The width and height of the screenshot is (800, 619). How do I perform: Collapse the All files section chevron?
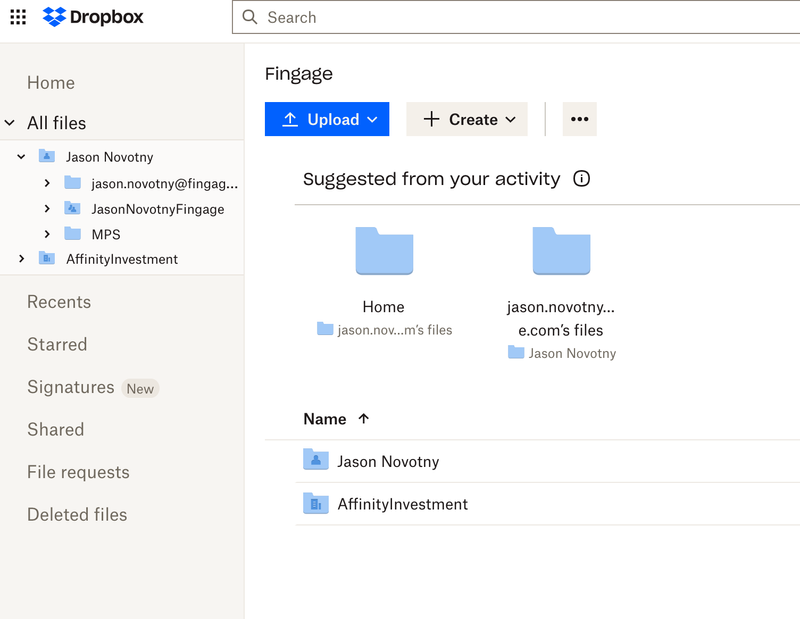(x=10, y=123)
